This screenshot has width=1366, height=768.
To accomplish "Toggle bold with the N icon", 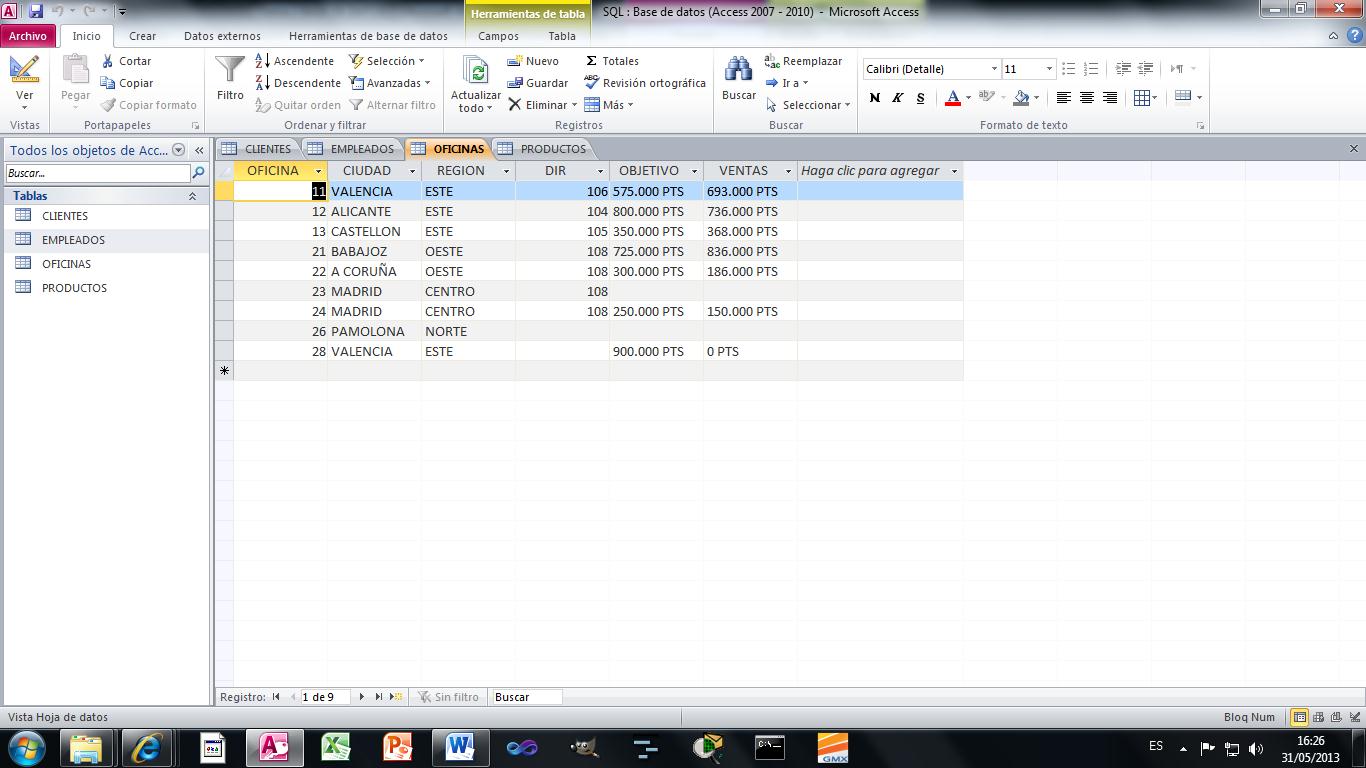I will tap(874, 98).
